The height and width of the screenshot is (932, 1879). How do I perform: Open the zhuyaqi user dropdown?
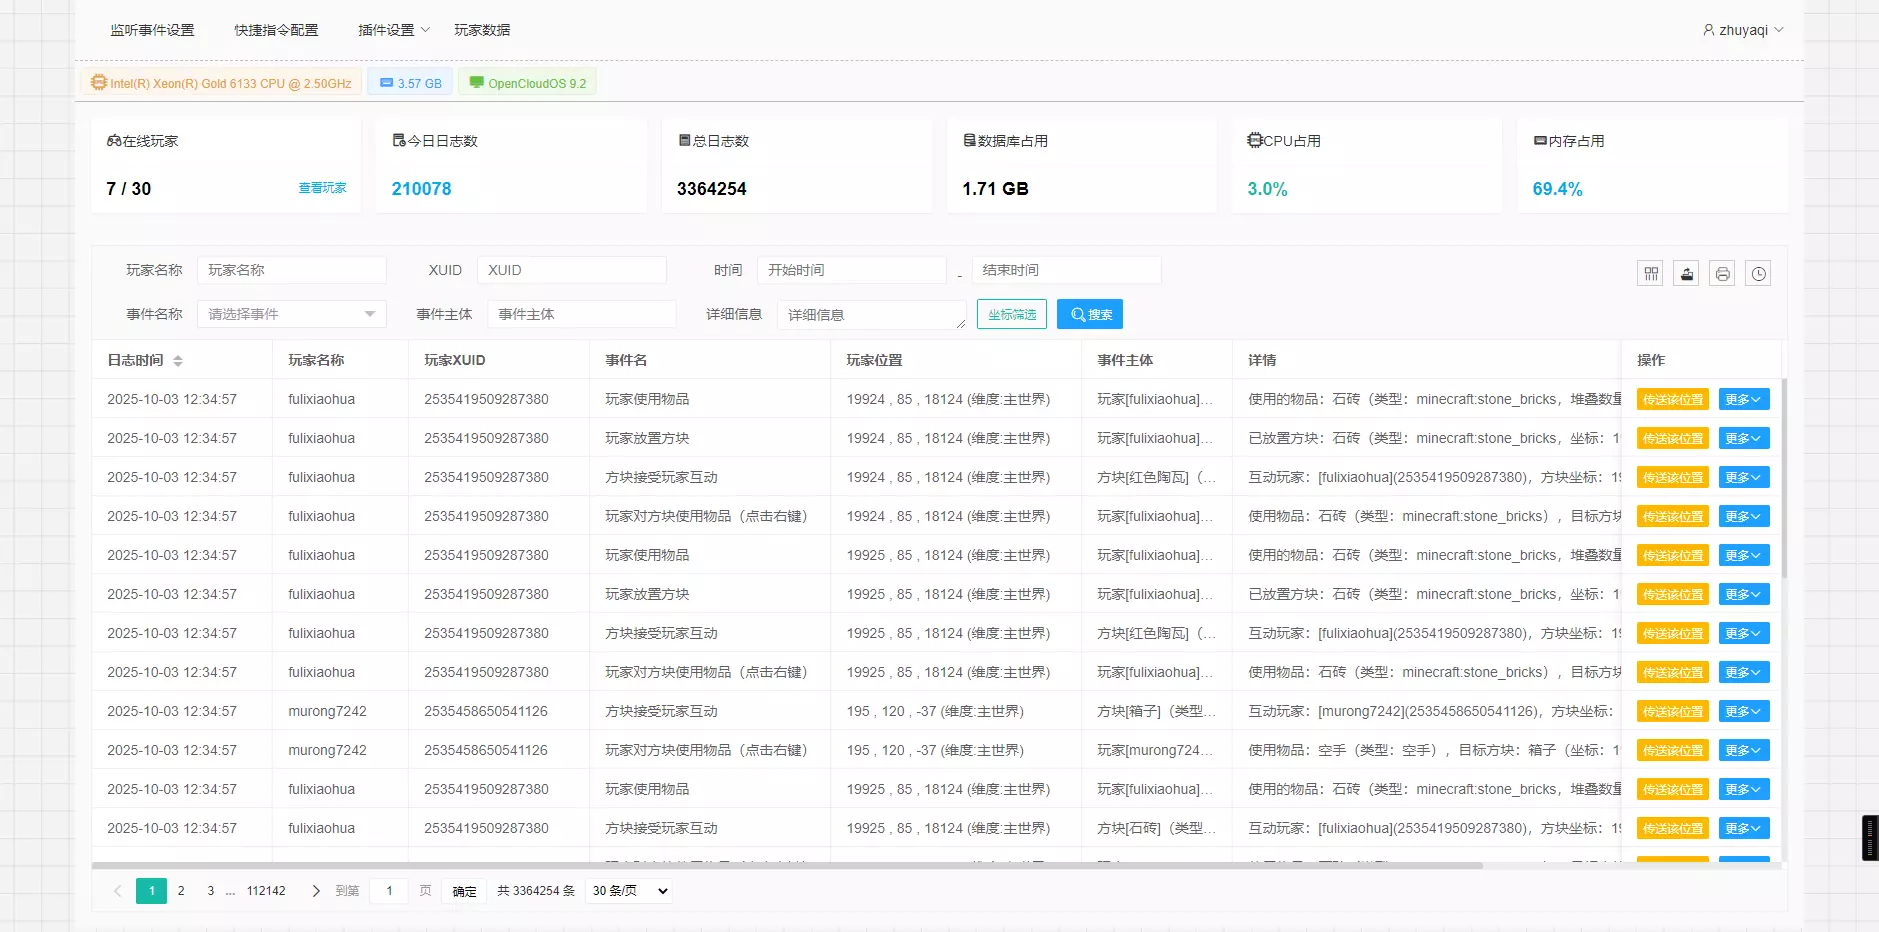point(1743,30)
